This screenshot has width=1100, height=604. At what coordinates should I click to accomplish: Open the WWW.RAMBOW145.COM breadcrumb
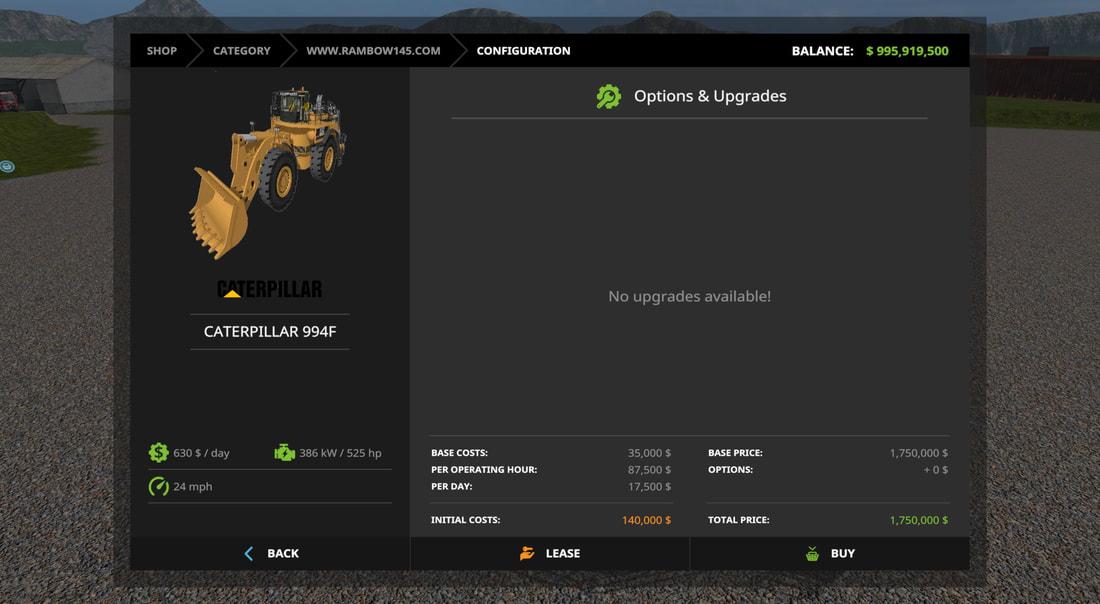(x=373, y=51)
